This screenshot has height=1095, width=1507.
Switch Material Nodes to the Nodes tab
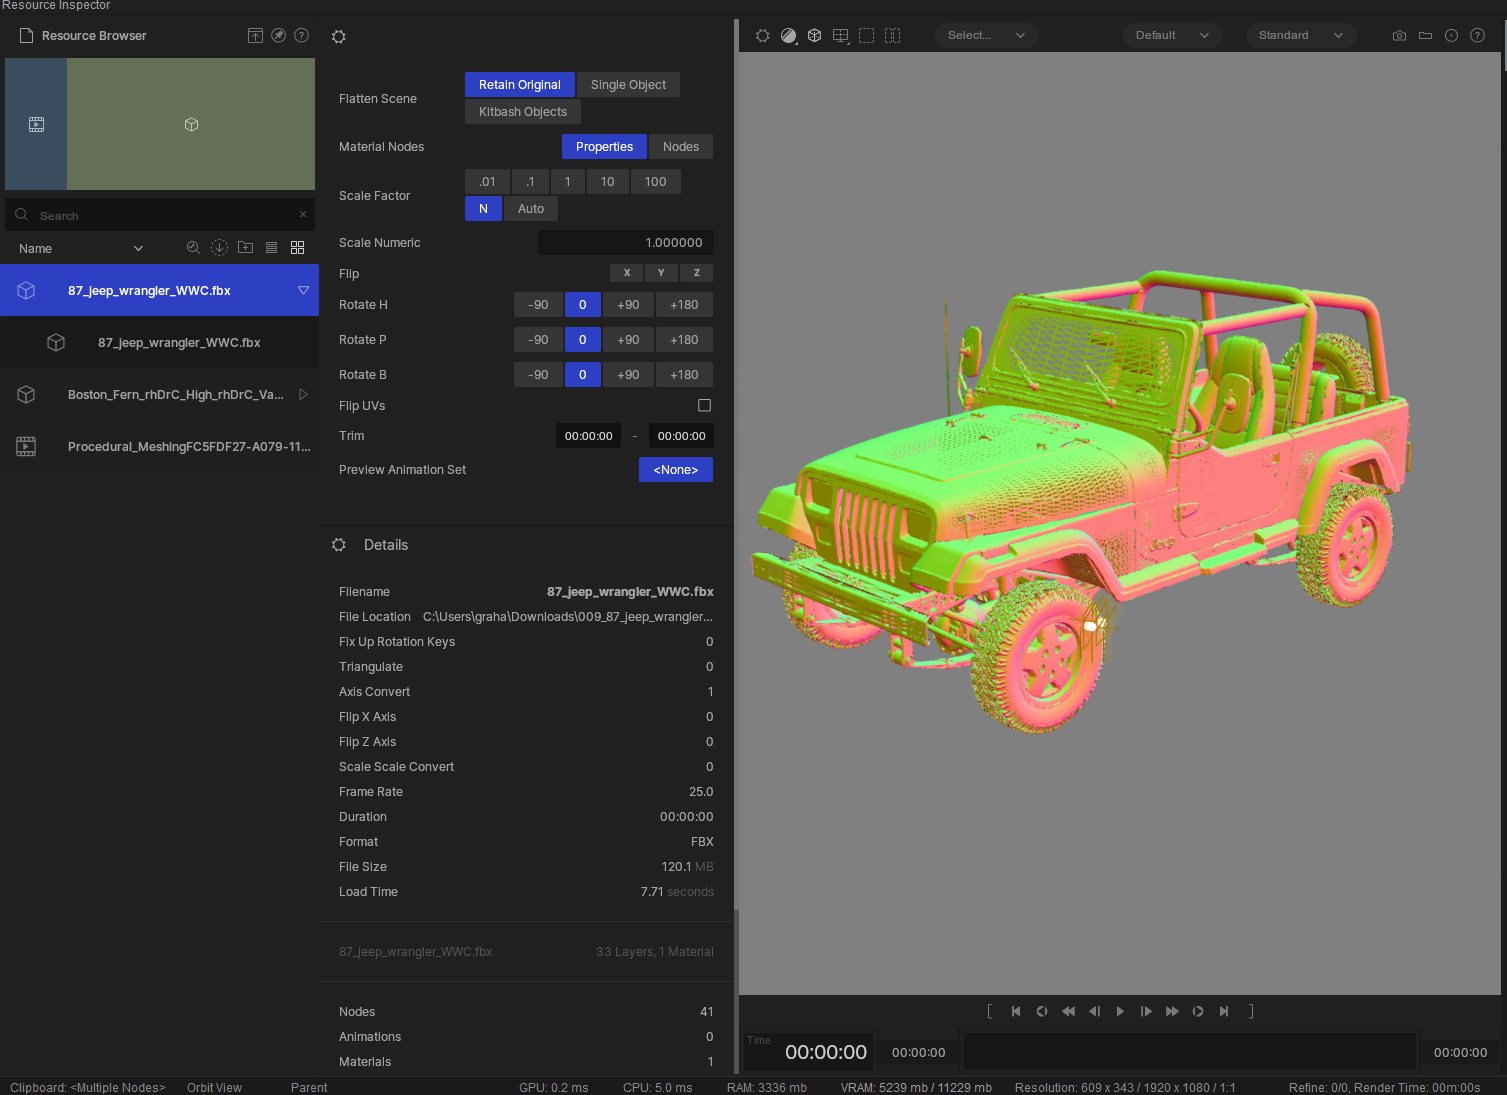point(681,146)
